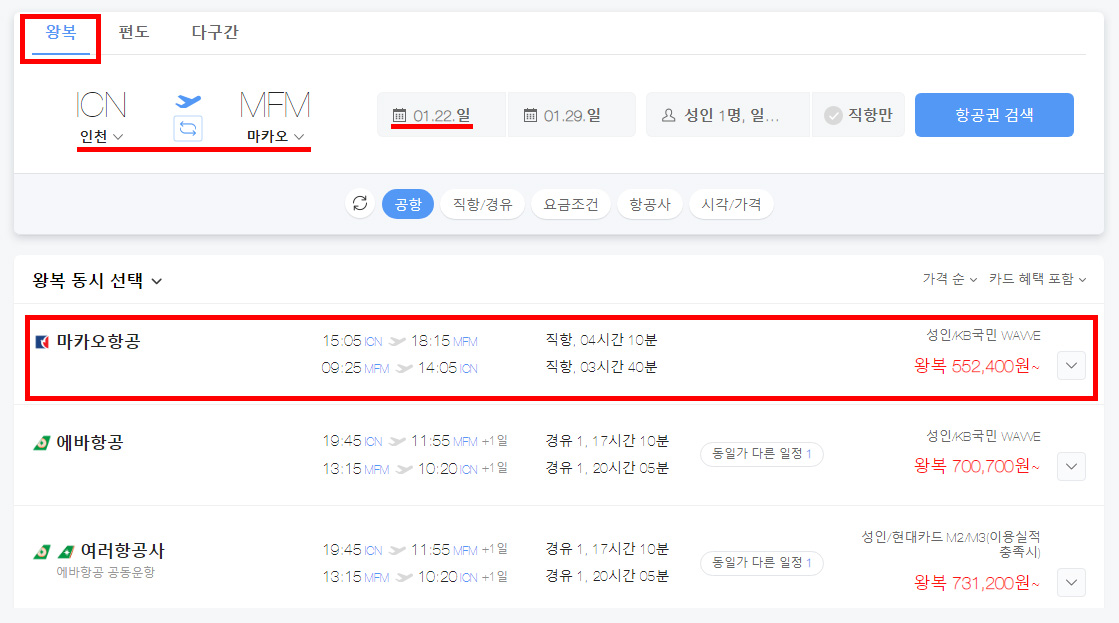Screen dimensions: 1119x623
Task: Click the calendar icon for 01.29 return date
Action: coord(530,115)
